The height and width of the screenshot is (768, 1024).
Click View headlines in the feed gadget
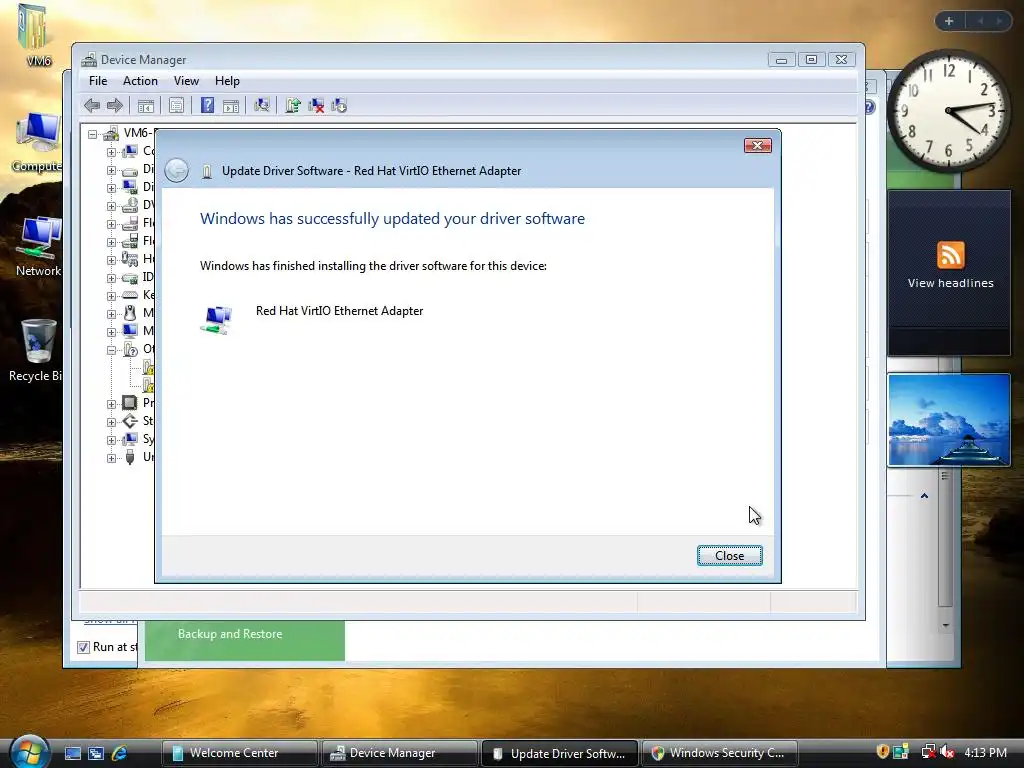[x=950, y=283]
